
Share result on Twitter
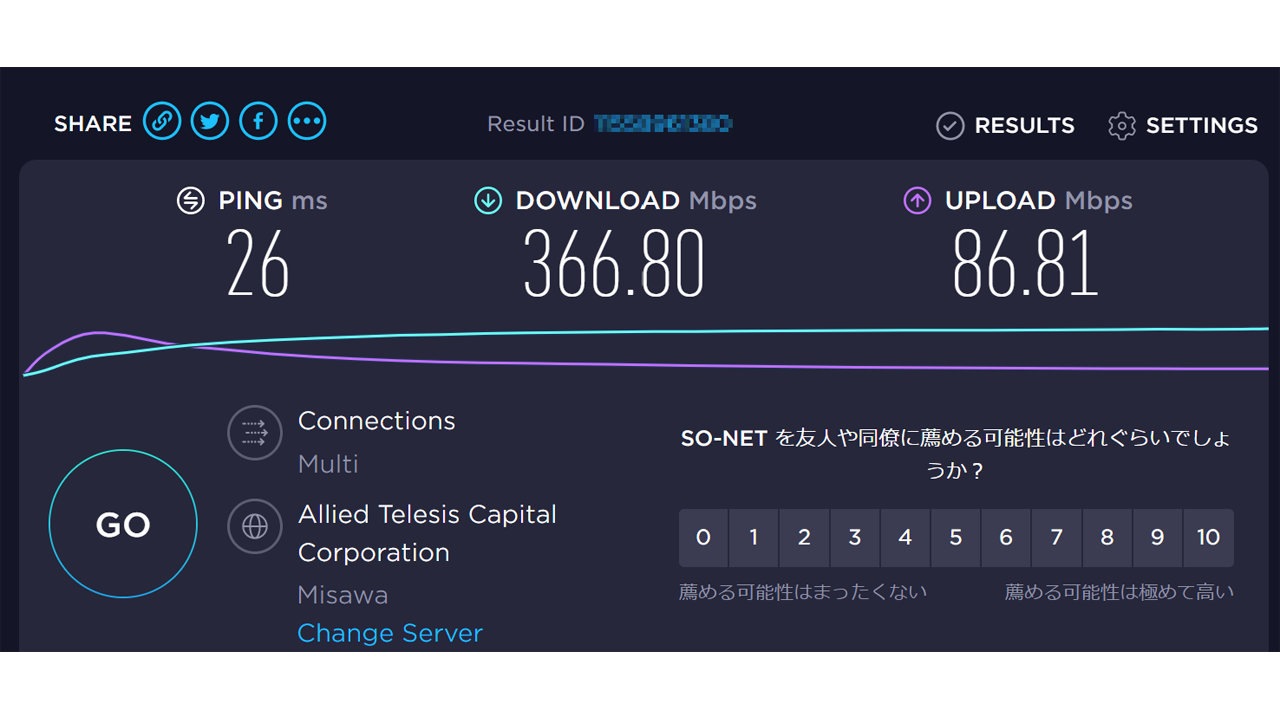click(210, 122)
